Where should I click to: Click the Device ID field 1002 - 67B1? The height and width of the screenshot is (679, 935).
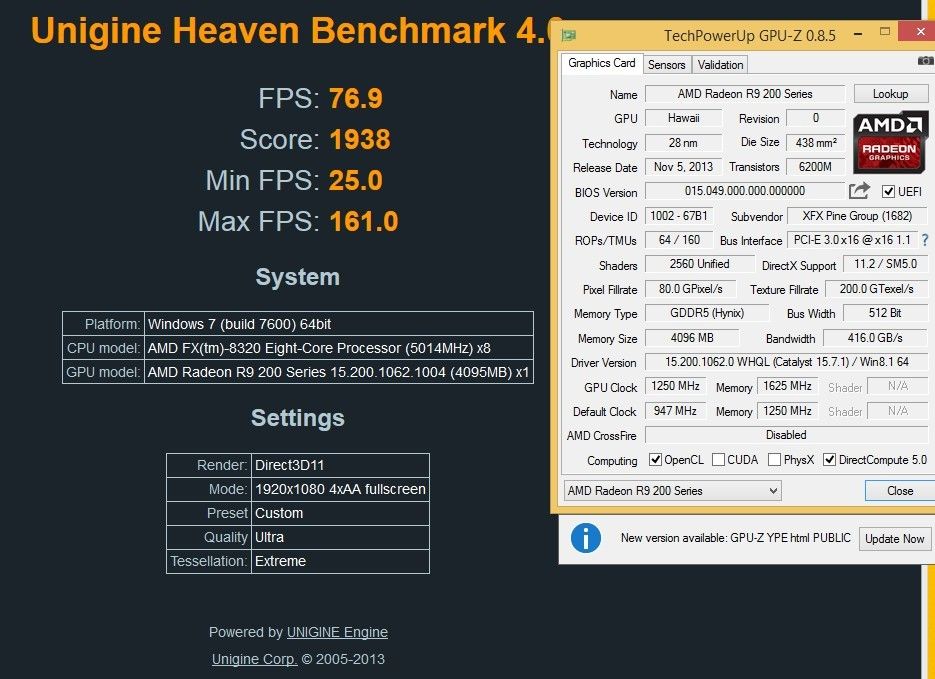click(679, 216)
